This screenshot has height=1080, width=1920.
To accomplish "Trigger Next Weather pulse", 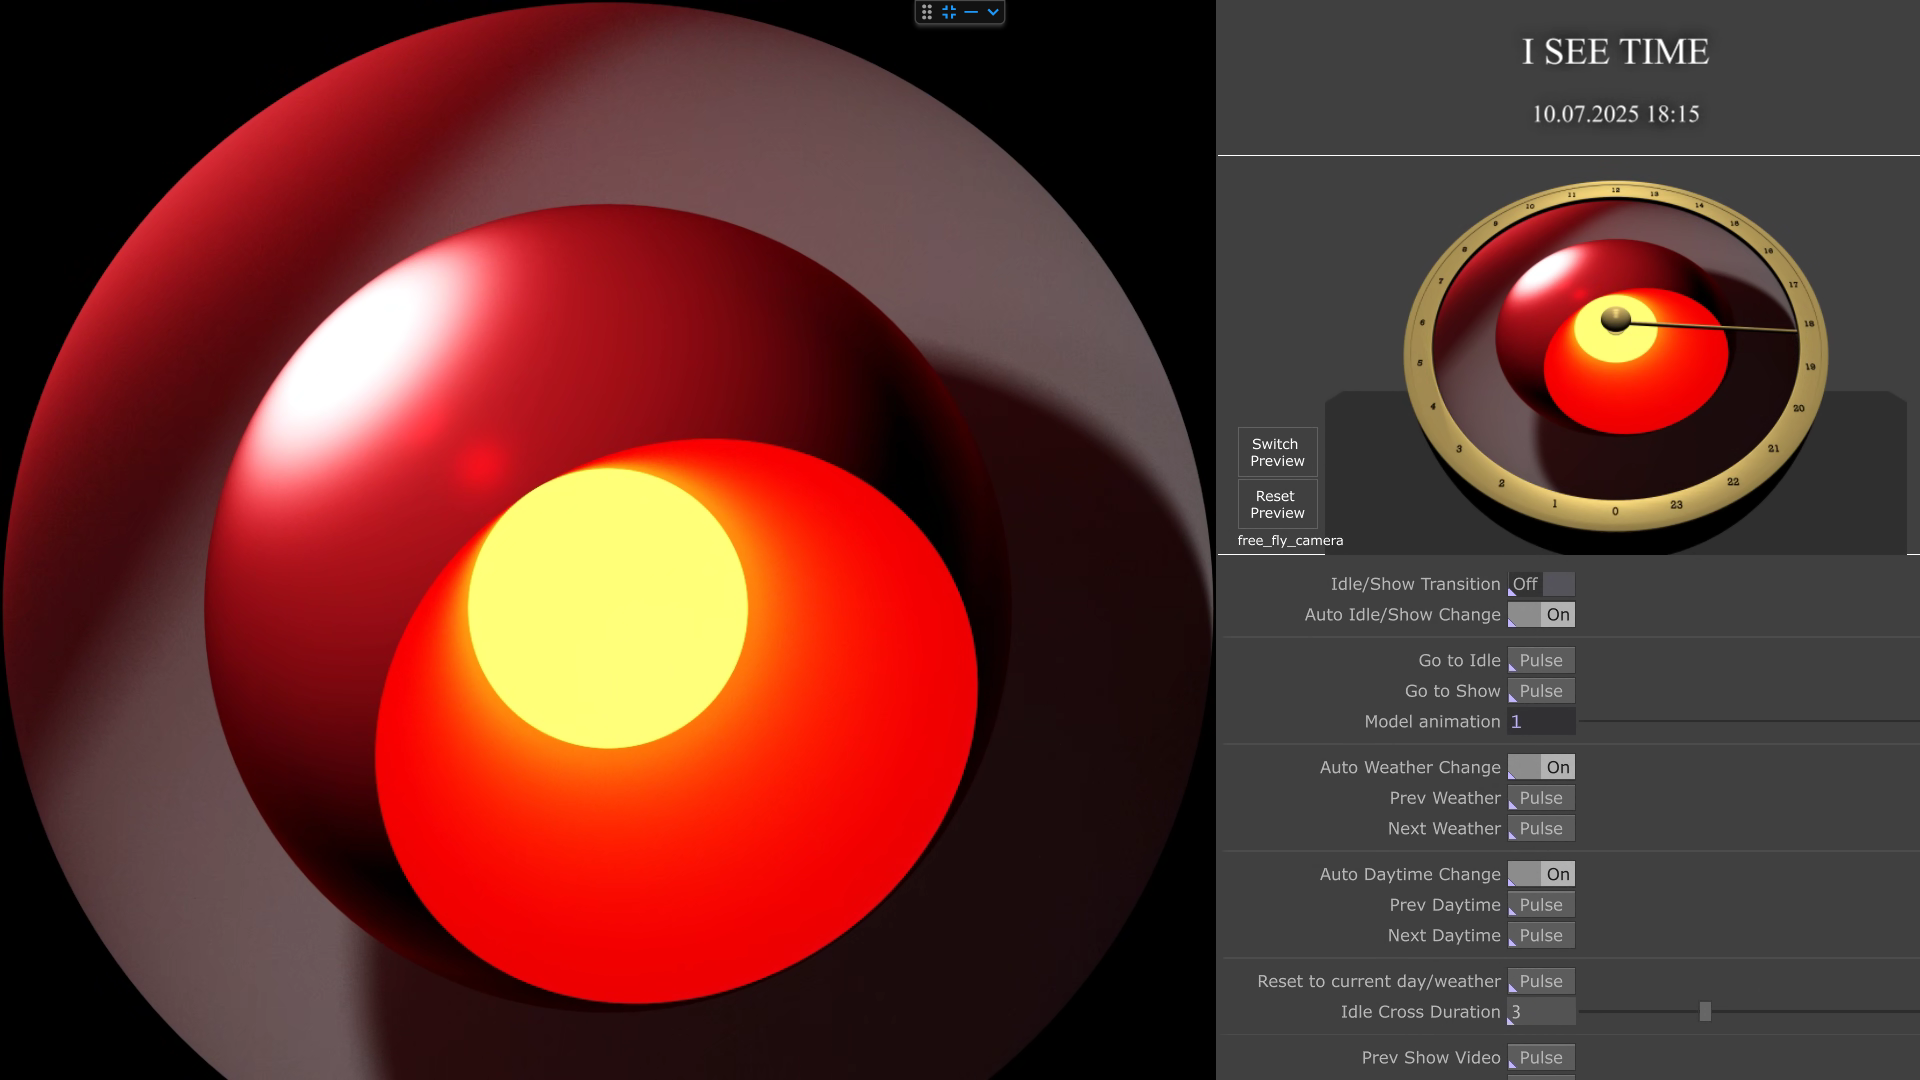I will tap(1541, 829).
